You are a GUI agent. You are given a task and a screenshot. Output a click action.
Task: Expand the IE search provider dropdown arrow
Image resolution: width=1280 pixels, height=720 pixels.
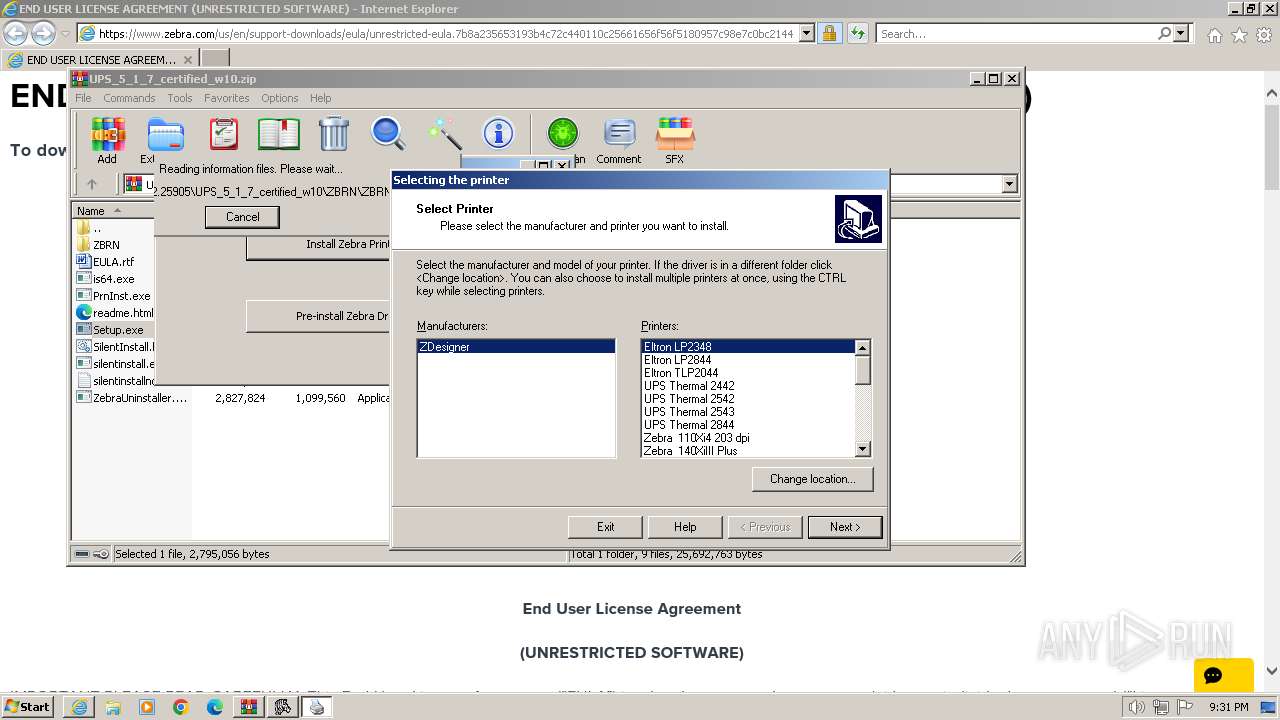[1181, 33]
